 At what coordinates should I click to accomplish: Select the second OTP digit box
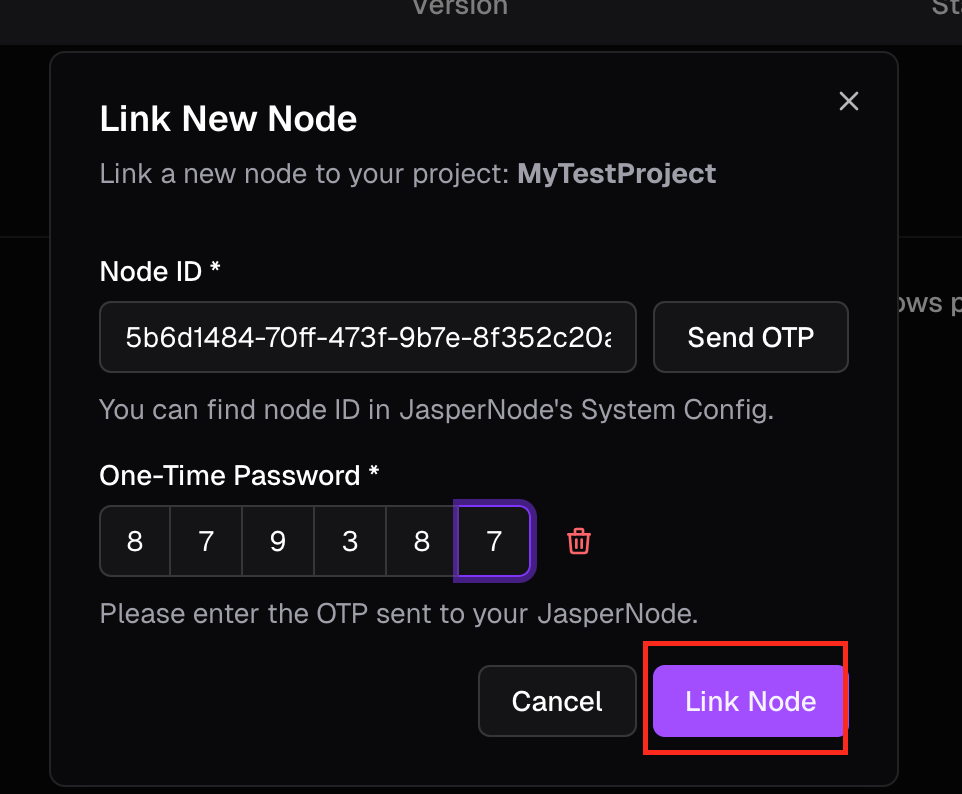206,541
